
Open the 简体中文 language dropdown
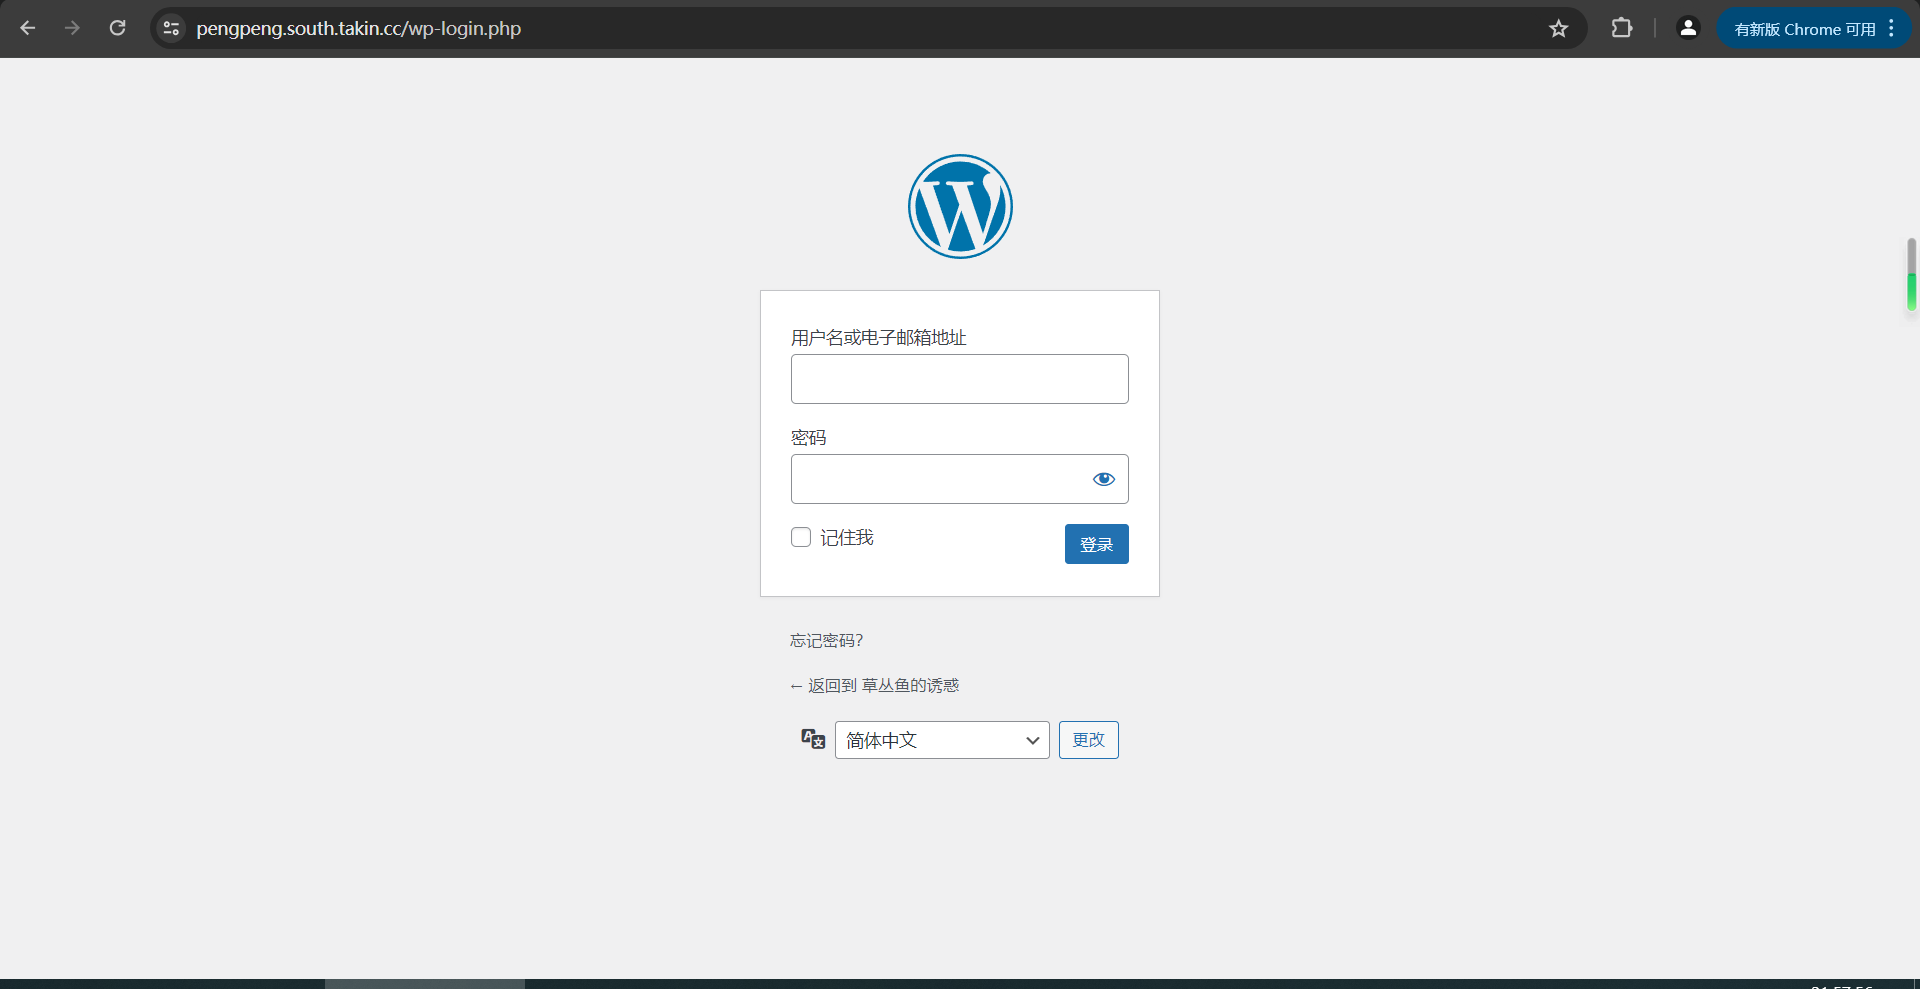(x=942, y=740)
